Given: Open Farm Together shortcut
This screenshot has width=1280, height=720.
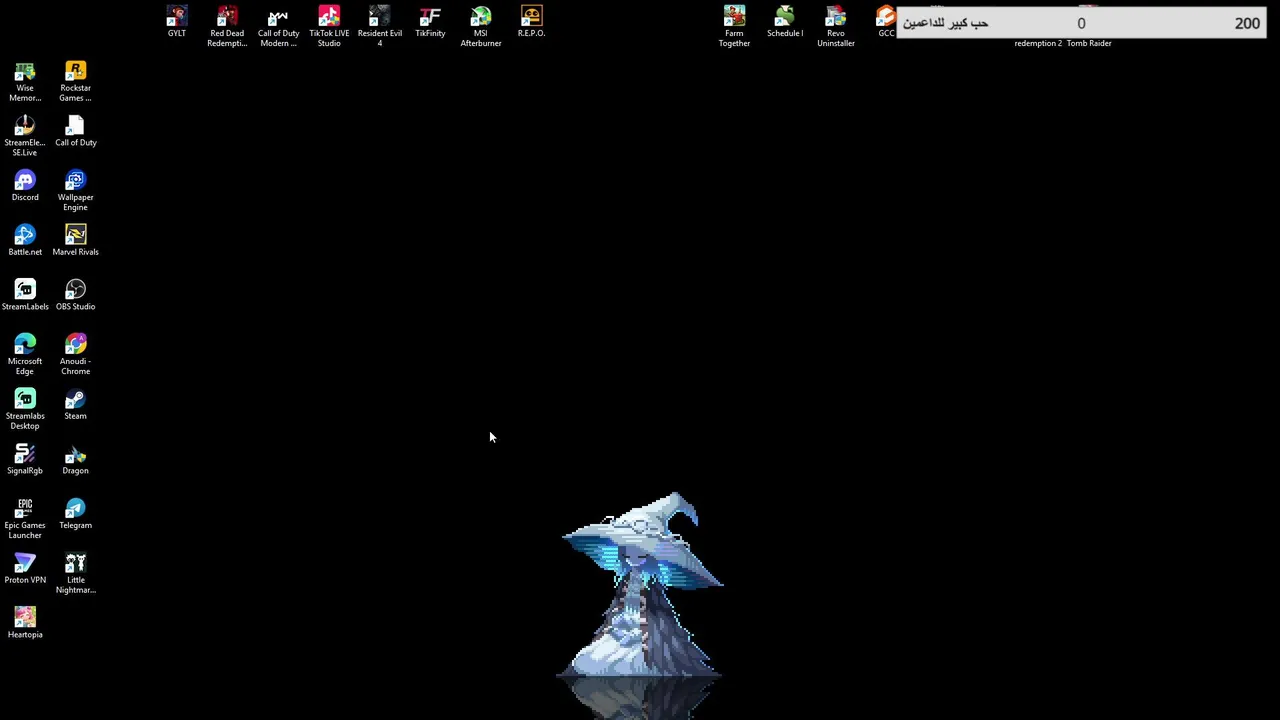Looking at the screenshot, I should 734,27.
